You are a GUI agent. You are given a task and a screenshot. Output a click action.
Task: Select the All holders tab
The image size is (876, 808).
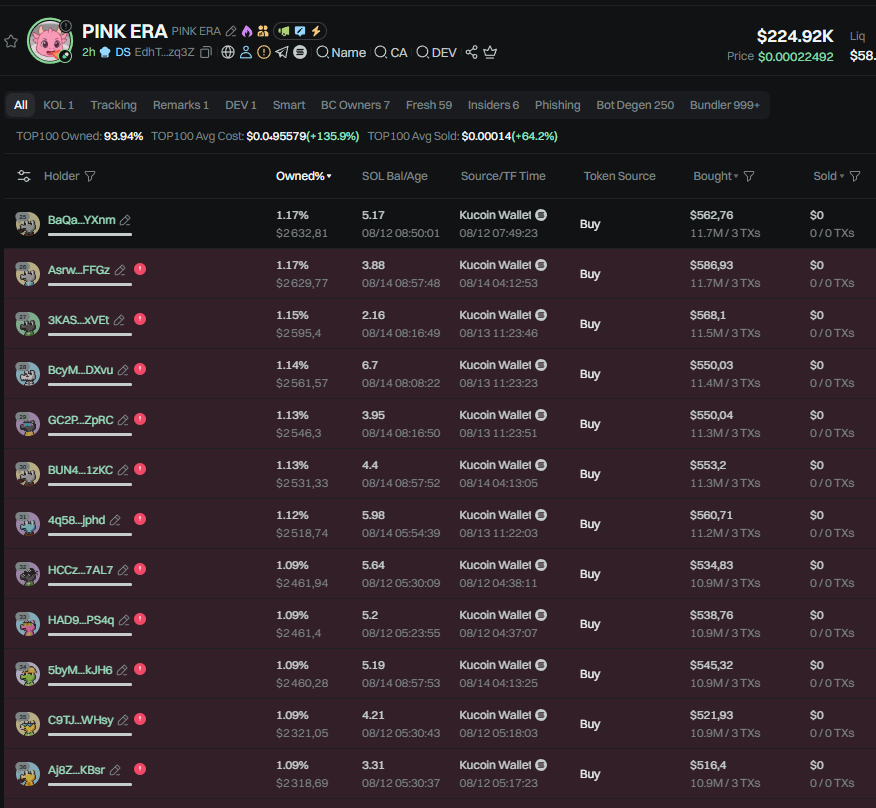(21, 105)
